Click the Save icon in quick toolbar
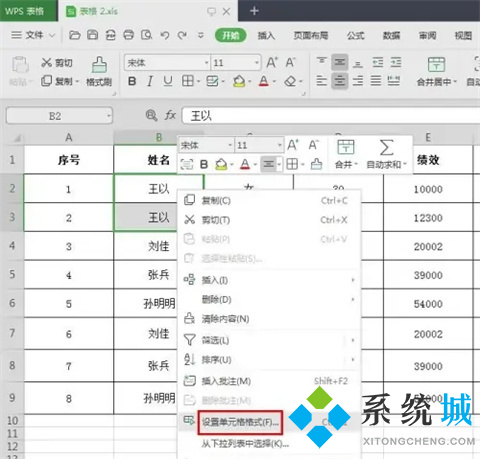Screen dimensions: 480x459 coord(93,35)
